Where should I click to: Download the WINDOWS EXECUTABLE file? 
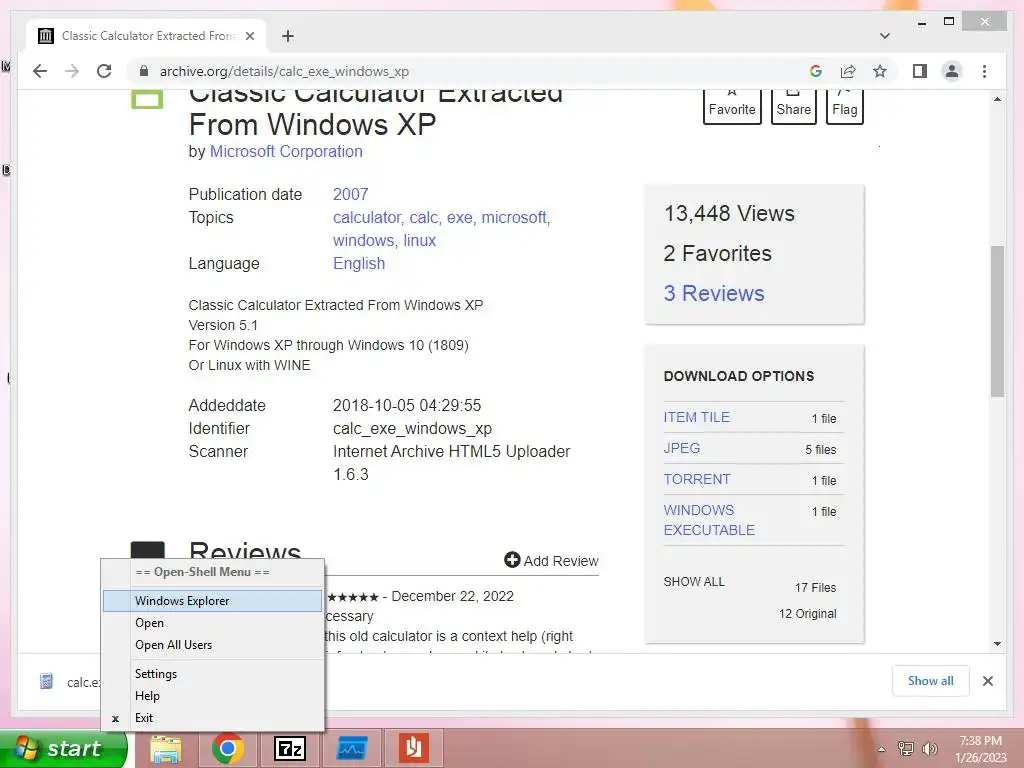[x=709, y=520]
